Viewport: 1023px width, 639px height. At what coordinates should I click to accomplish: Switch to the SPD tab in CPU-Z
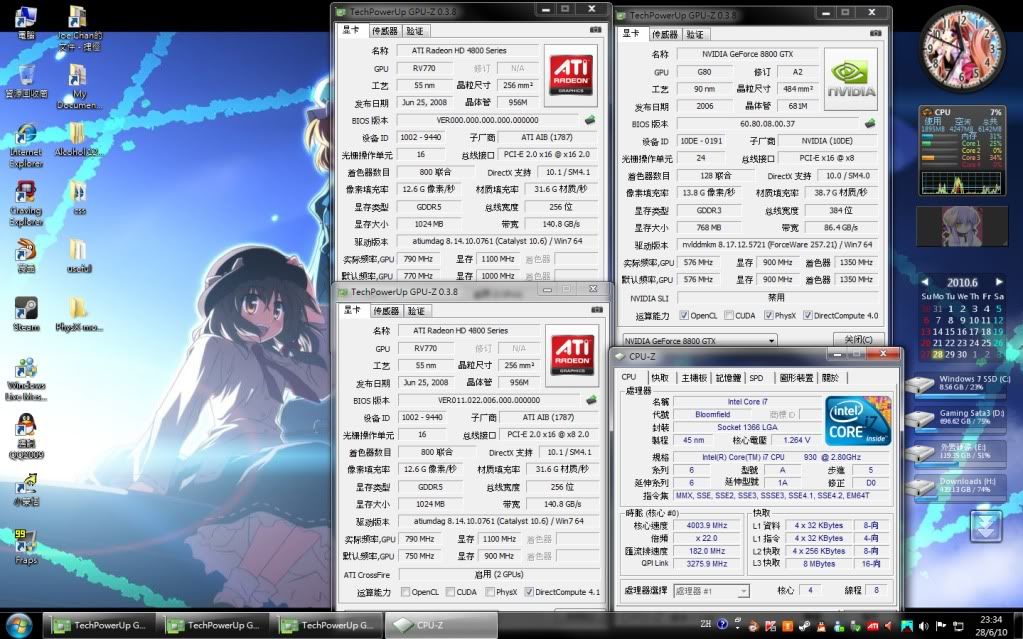coord(756,377)
